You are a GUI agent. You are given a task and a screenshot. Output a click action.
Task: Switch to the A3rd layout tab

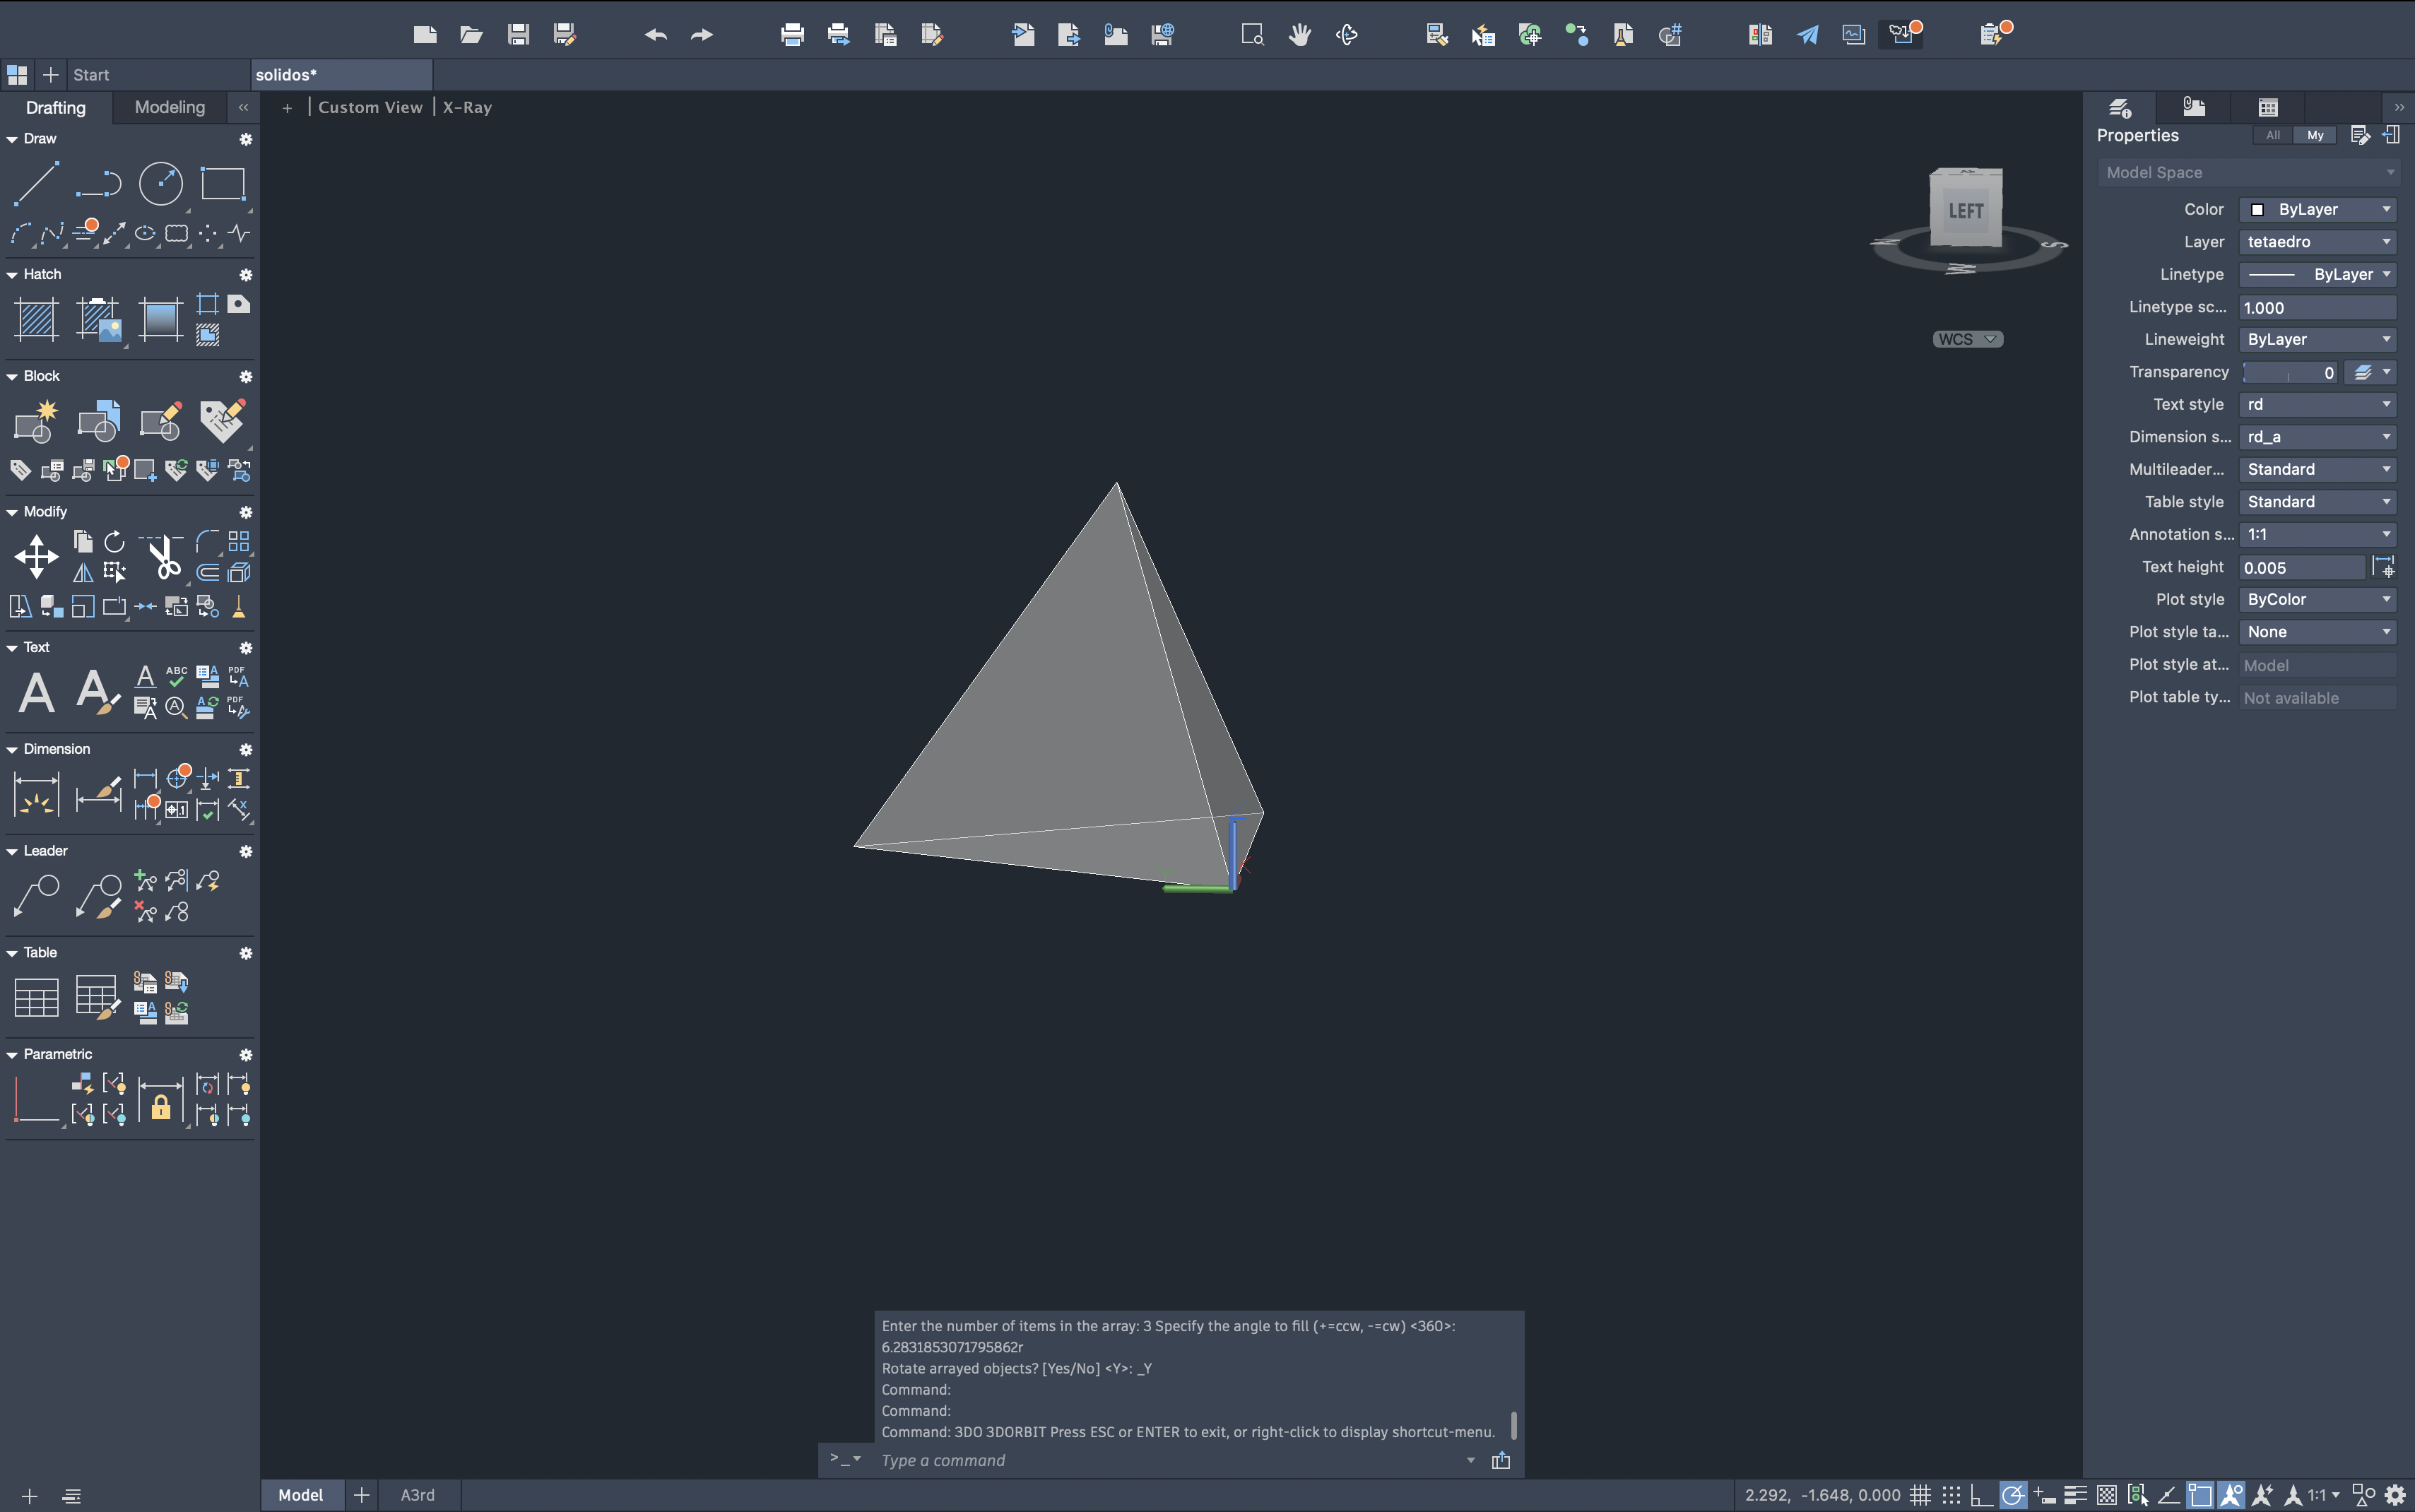(x=417, y=1495)
